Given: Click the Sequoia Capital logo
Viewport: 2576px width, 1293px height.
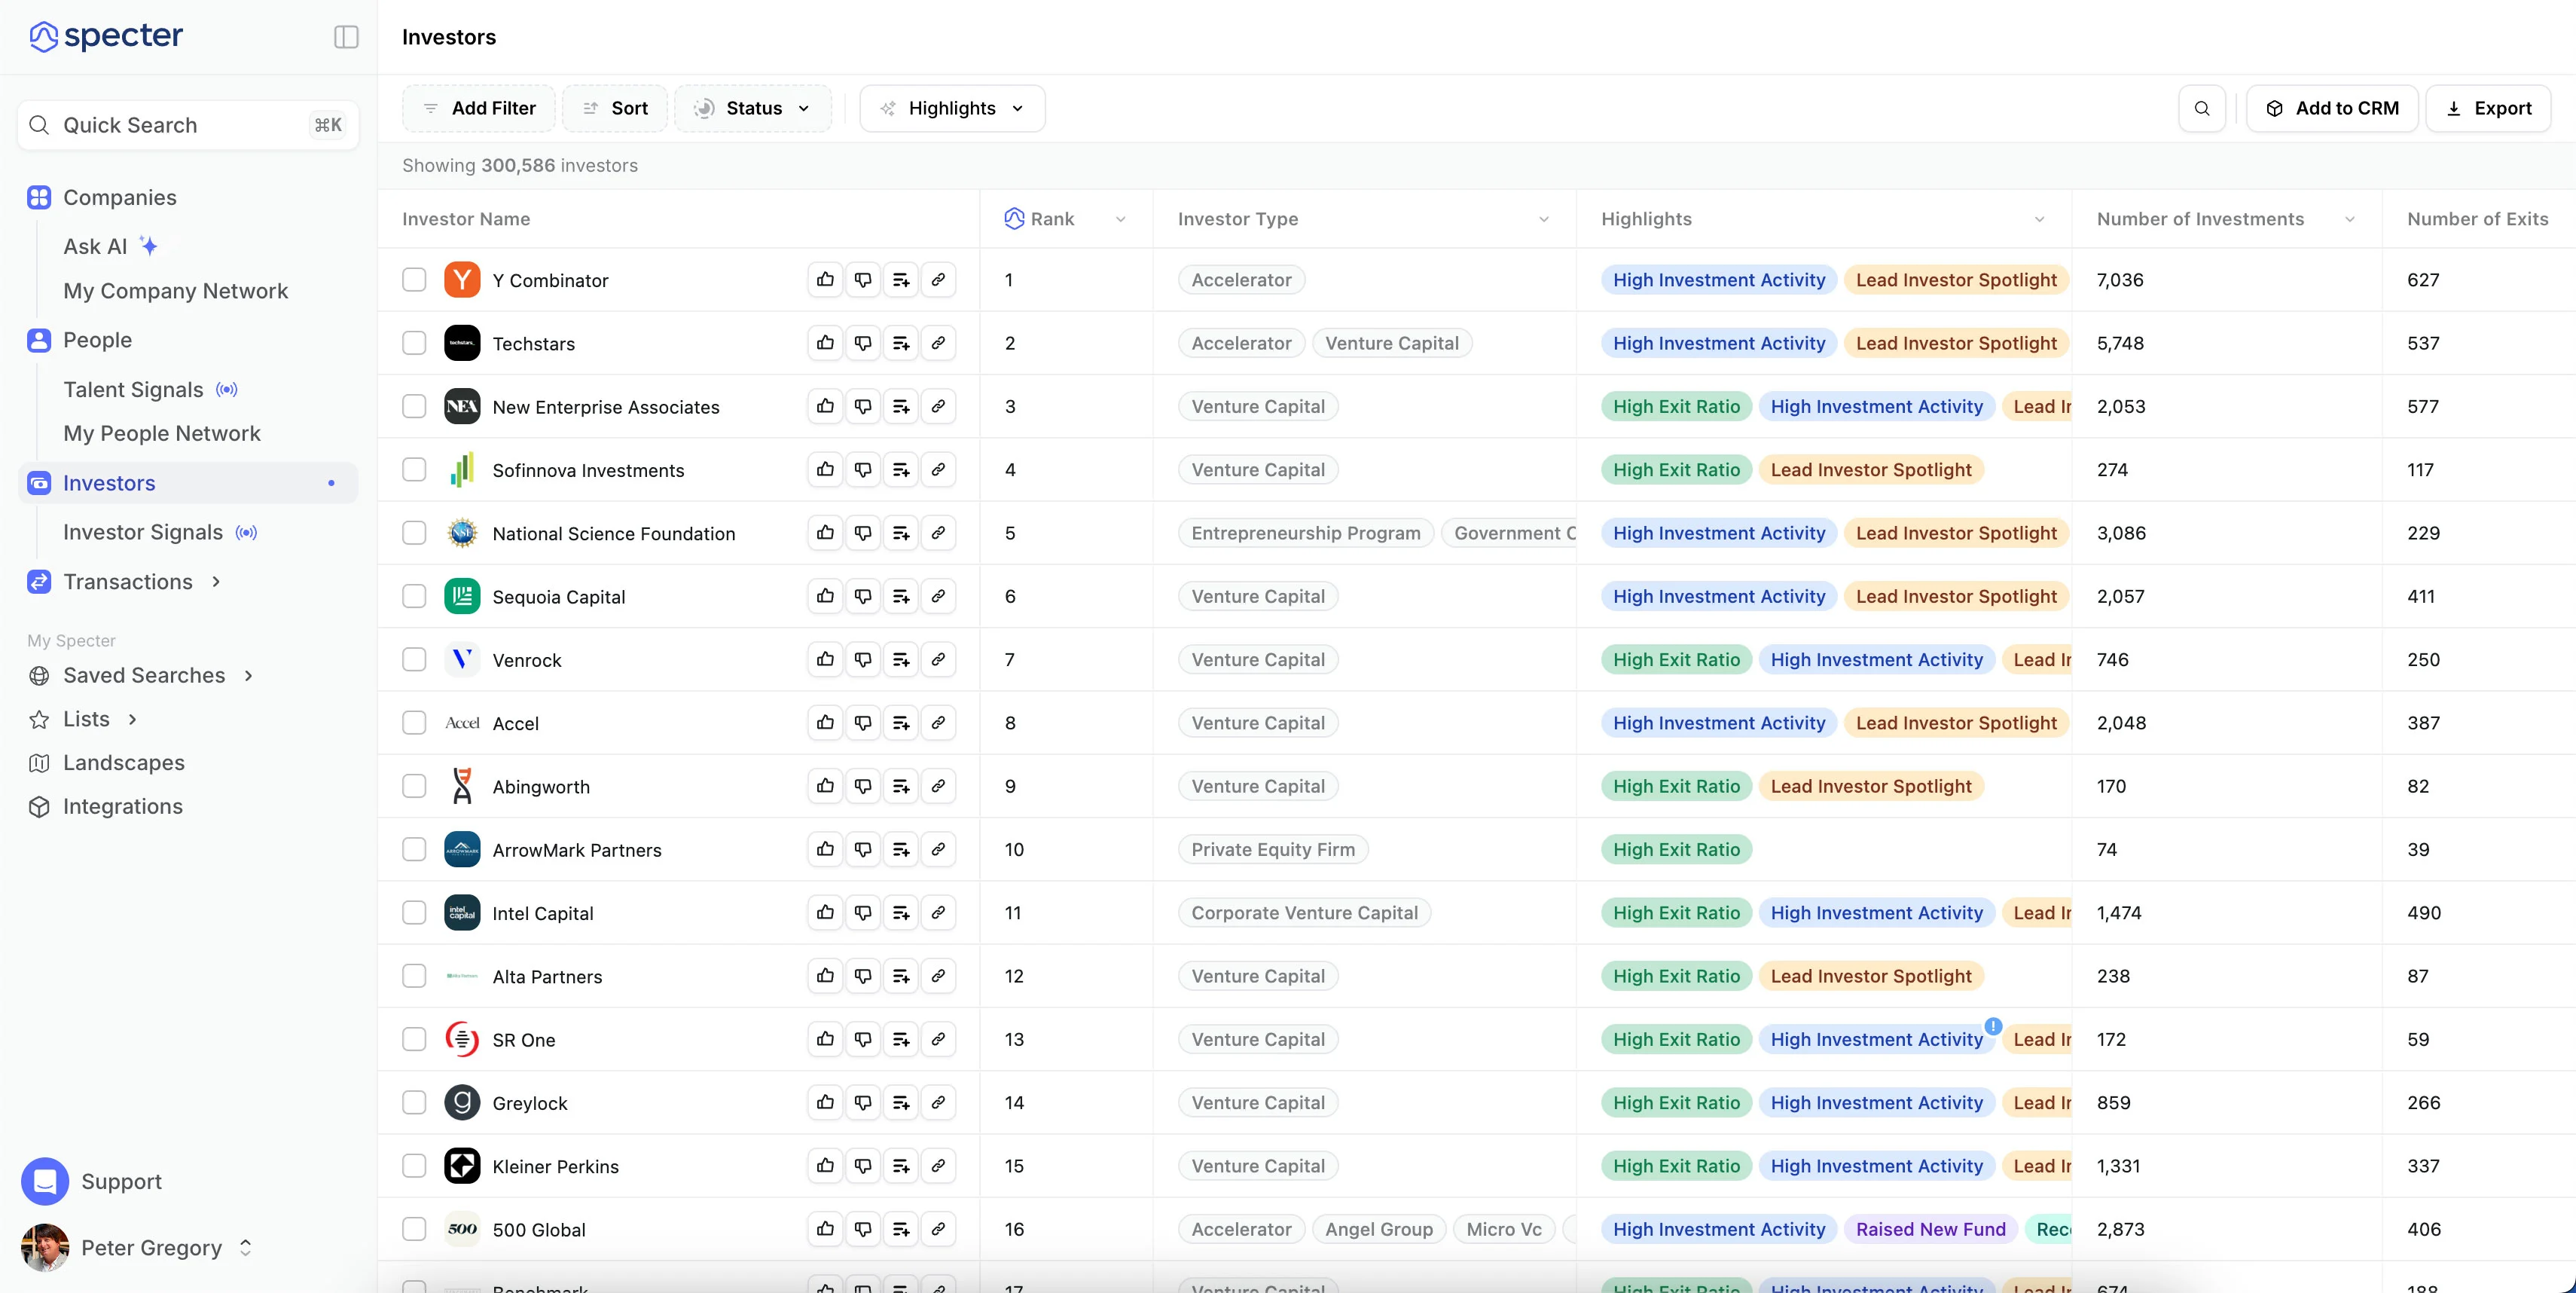Looking at the screenshot, I should click(x=462, y=596).
